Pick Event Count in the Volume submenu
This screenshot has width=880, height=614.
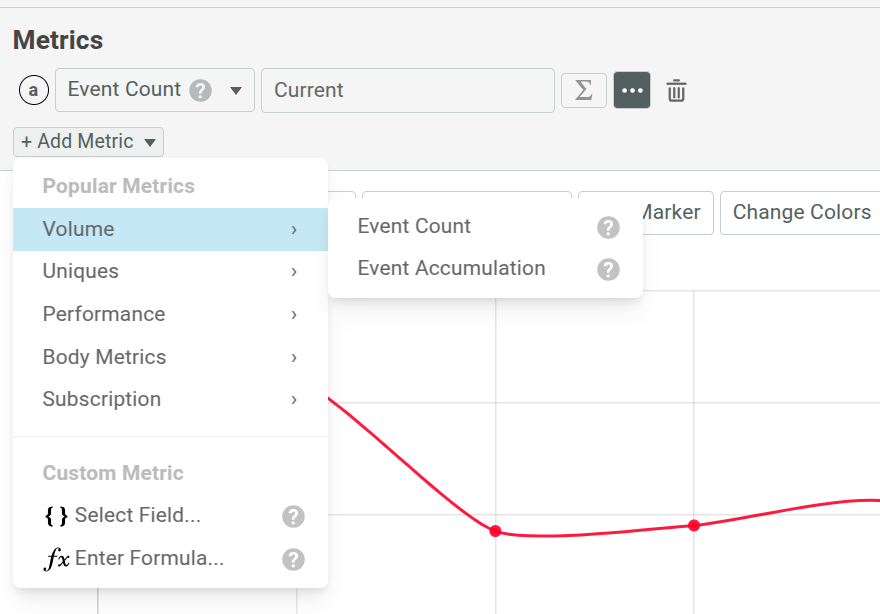point(414,226)
